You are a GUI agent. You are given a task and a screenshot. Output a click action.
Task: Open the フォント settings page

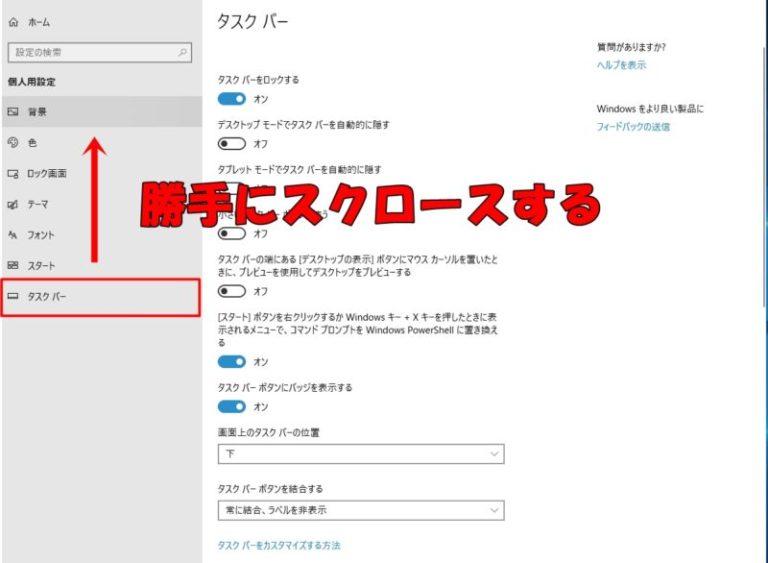point(102,235)
